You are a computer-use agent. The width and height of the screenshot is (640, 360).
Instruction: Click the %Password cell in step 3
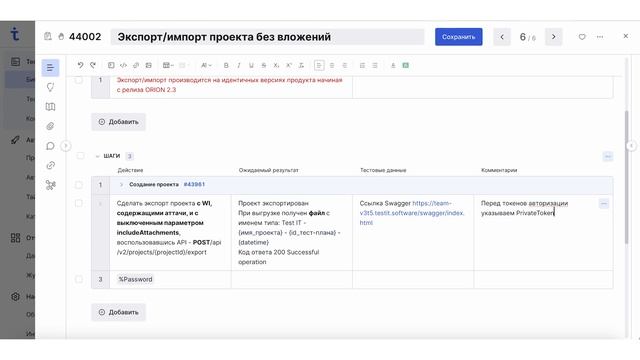point(170,279)
